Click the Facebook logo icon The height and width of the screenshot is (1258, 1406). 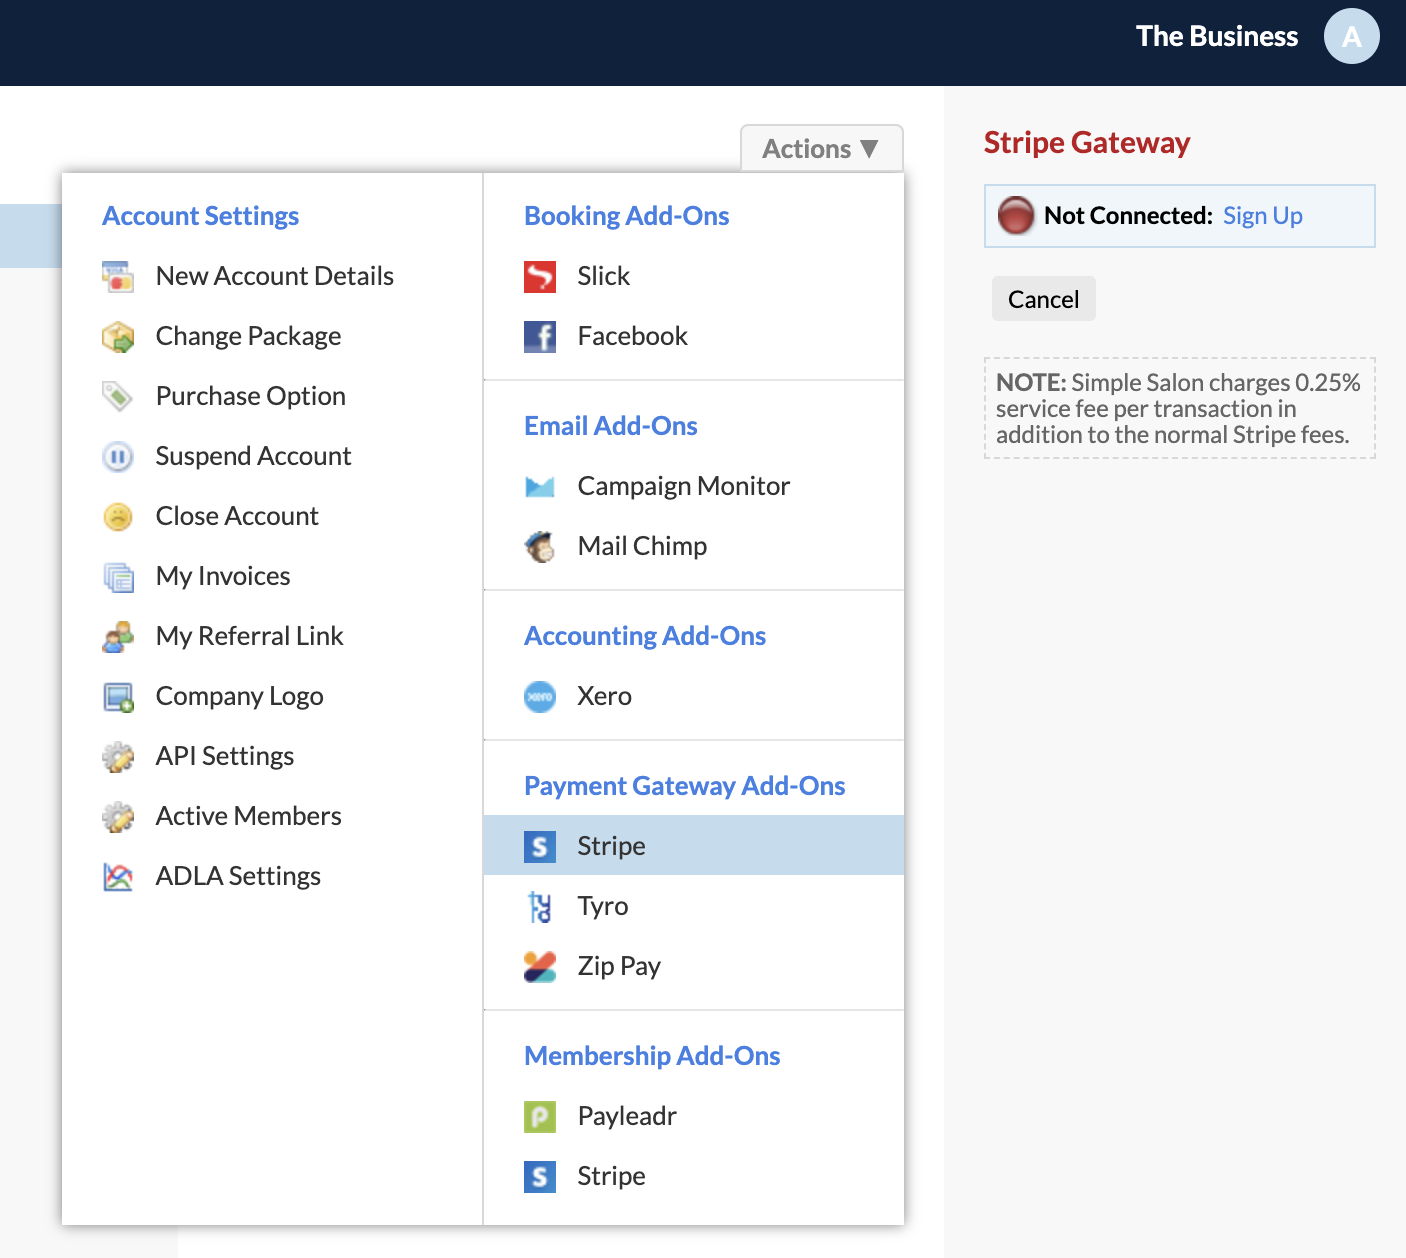pos(540,336)
